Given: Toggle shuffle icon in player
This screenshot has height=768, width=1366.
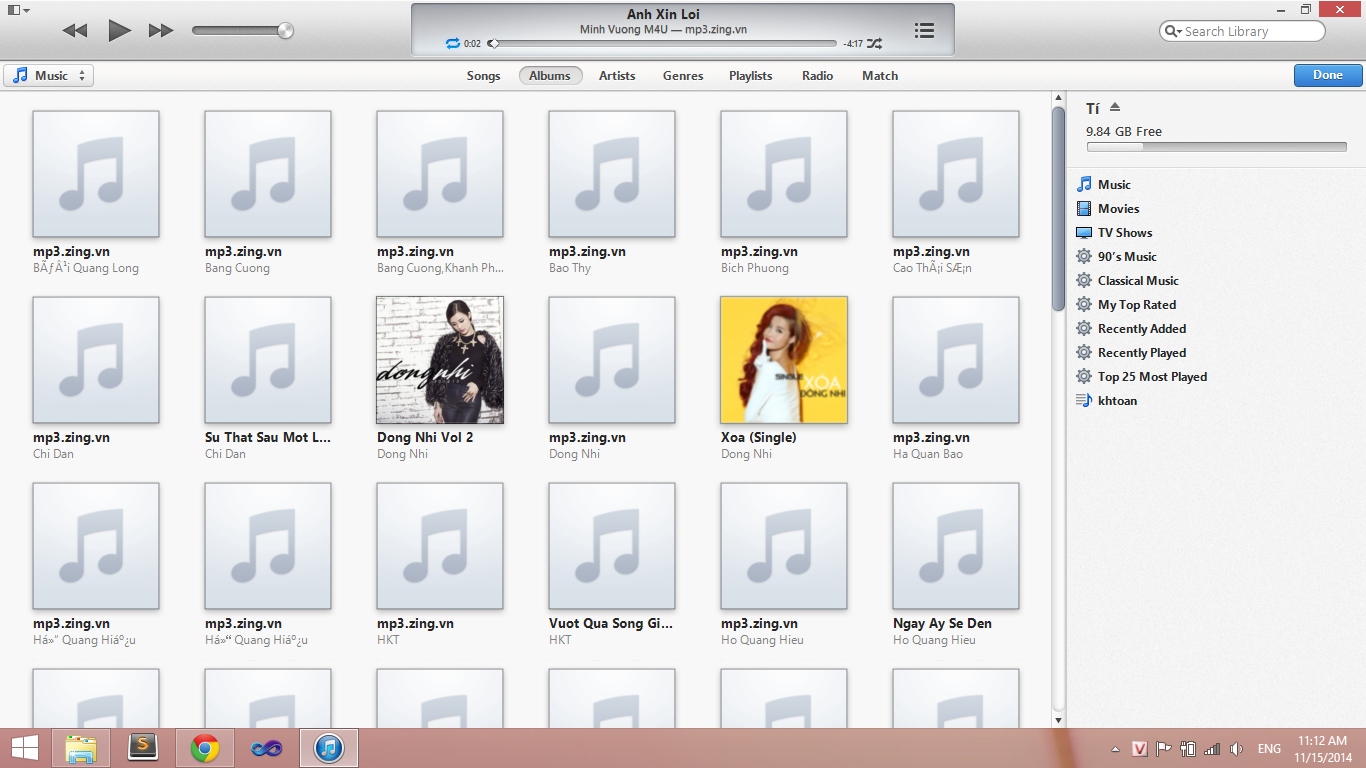Looking at the screenshot, I should (875, 44).
